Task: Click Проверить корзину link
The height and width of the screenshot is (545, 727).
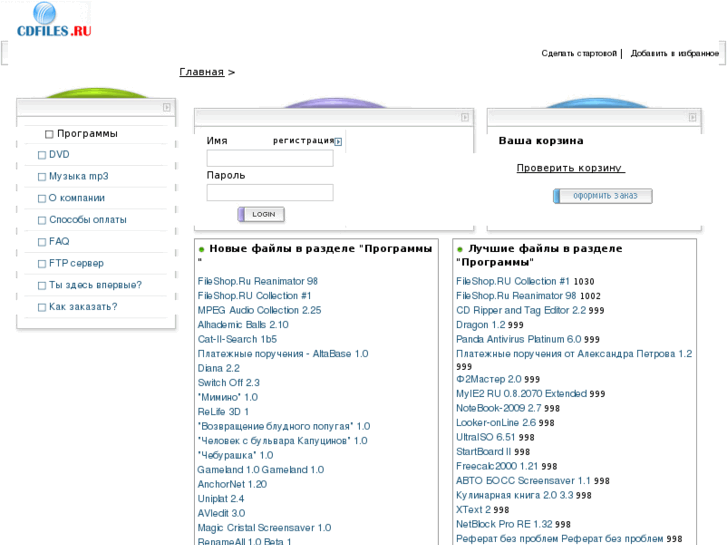Action: click(x=571, y=168)
